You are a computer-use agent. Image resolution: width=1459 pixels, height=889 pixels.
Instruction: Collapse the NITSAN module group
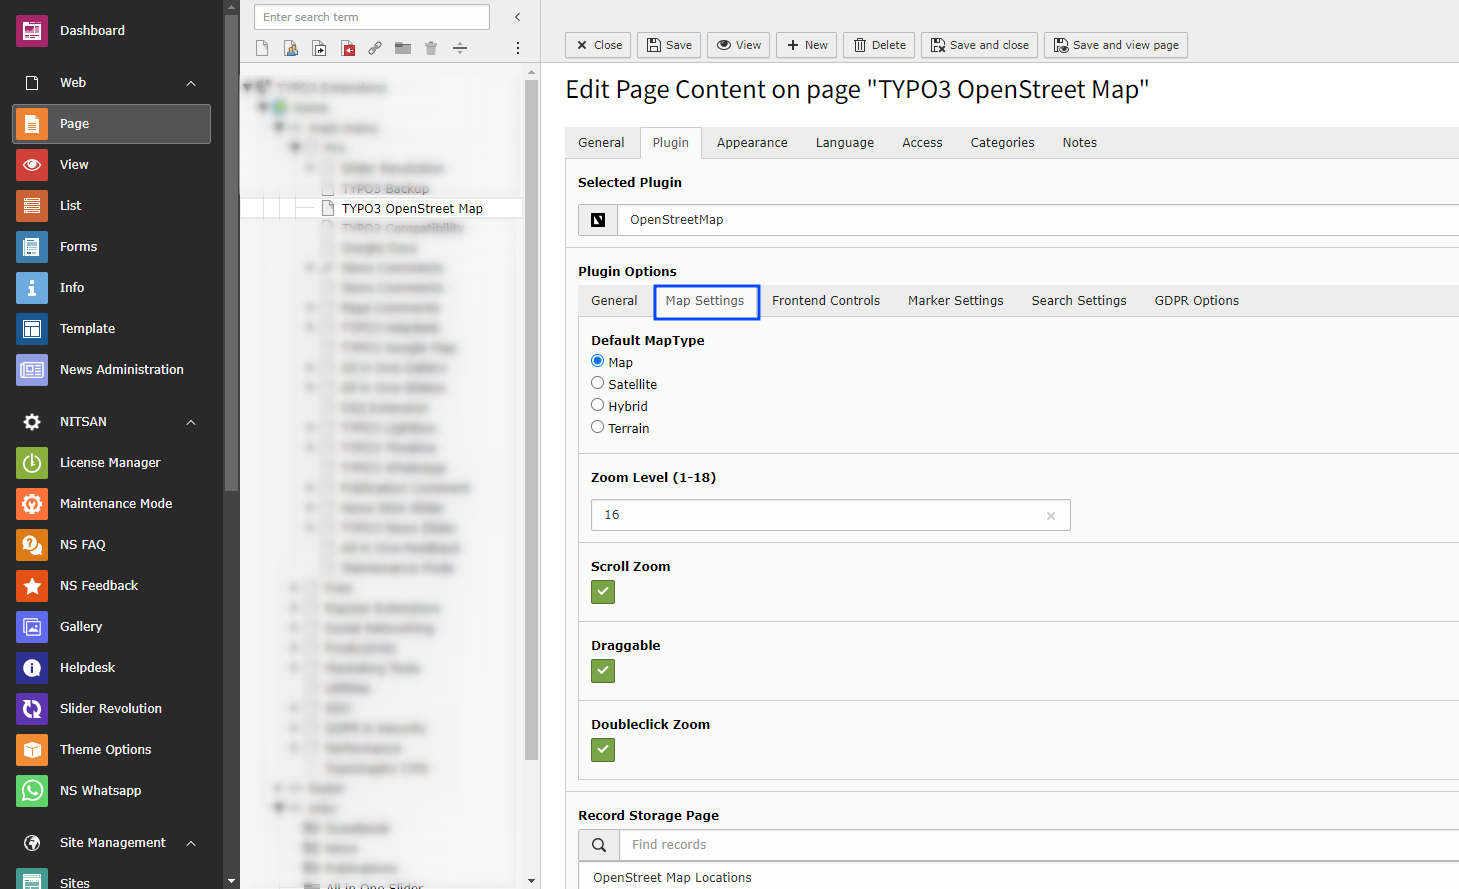[191, 422]
